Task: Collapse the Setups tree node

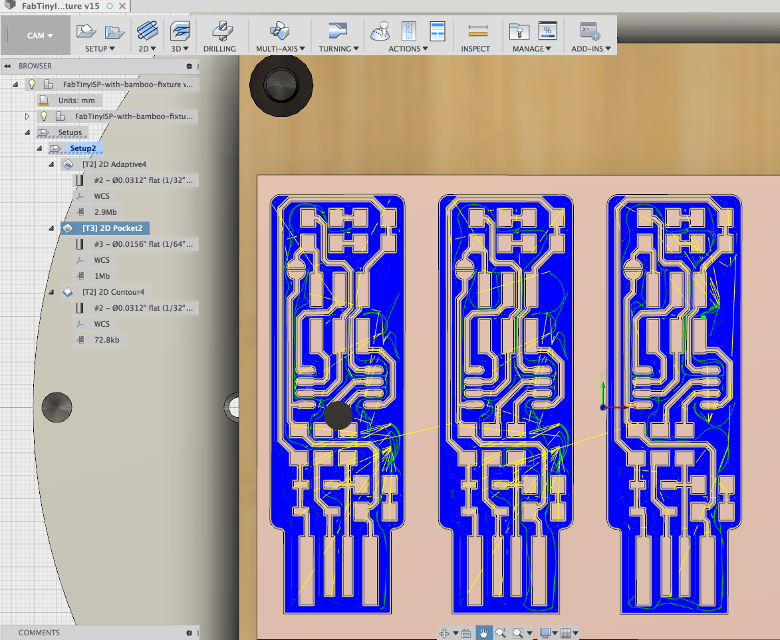Action: pyautogui.click(x=27, y=132)
